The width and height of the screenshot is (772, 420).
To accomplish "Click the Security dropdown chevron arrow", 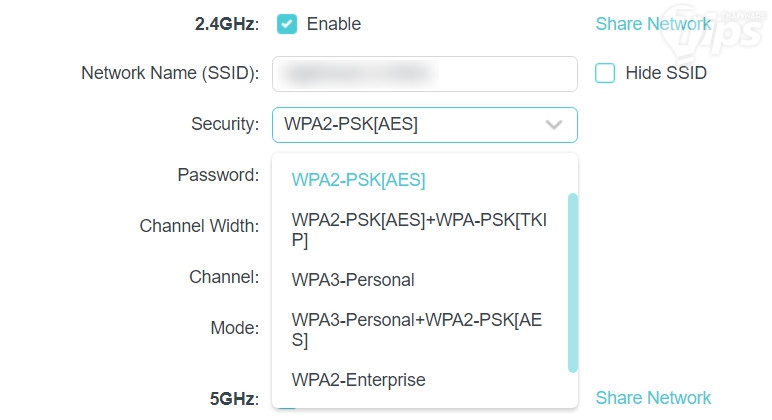I will [554, 125].
